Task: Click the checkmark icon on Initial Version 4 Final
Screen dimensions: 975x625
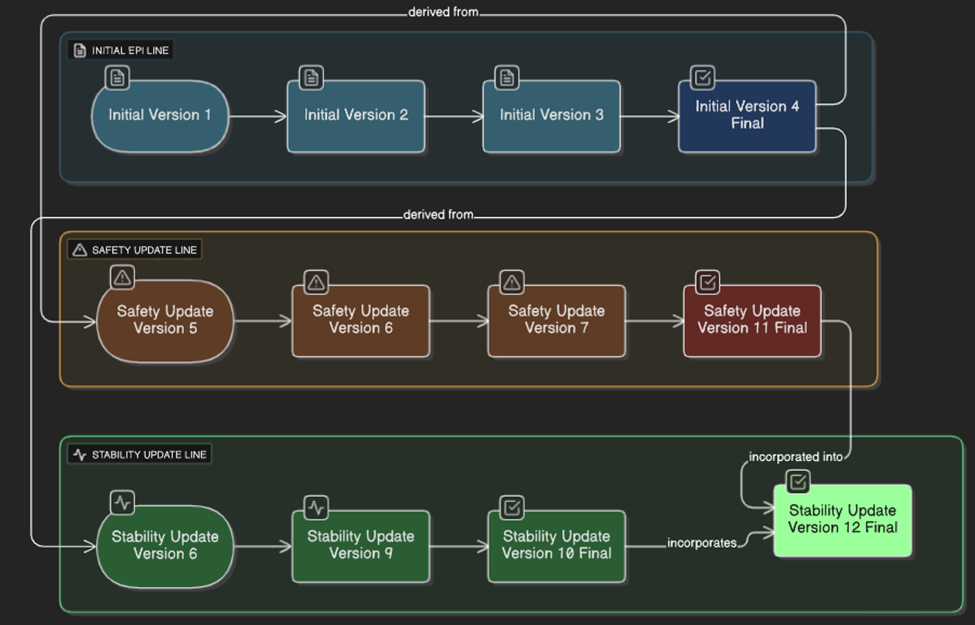Action: pyautogui.click(x=702, y=78)
